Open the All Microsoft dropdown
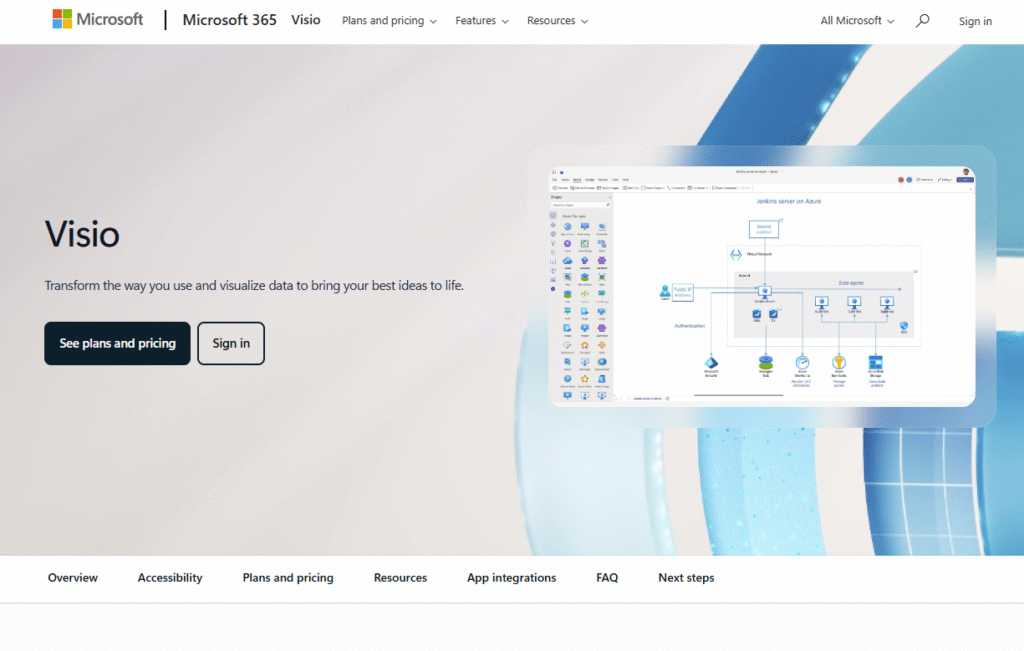This screenshot has height=651, width=1024. click(857, 21)
